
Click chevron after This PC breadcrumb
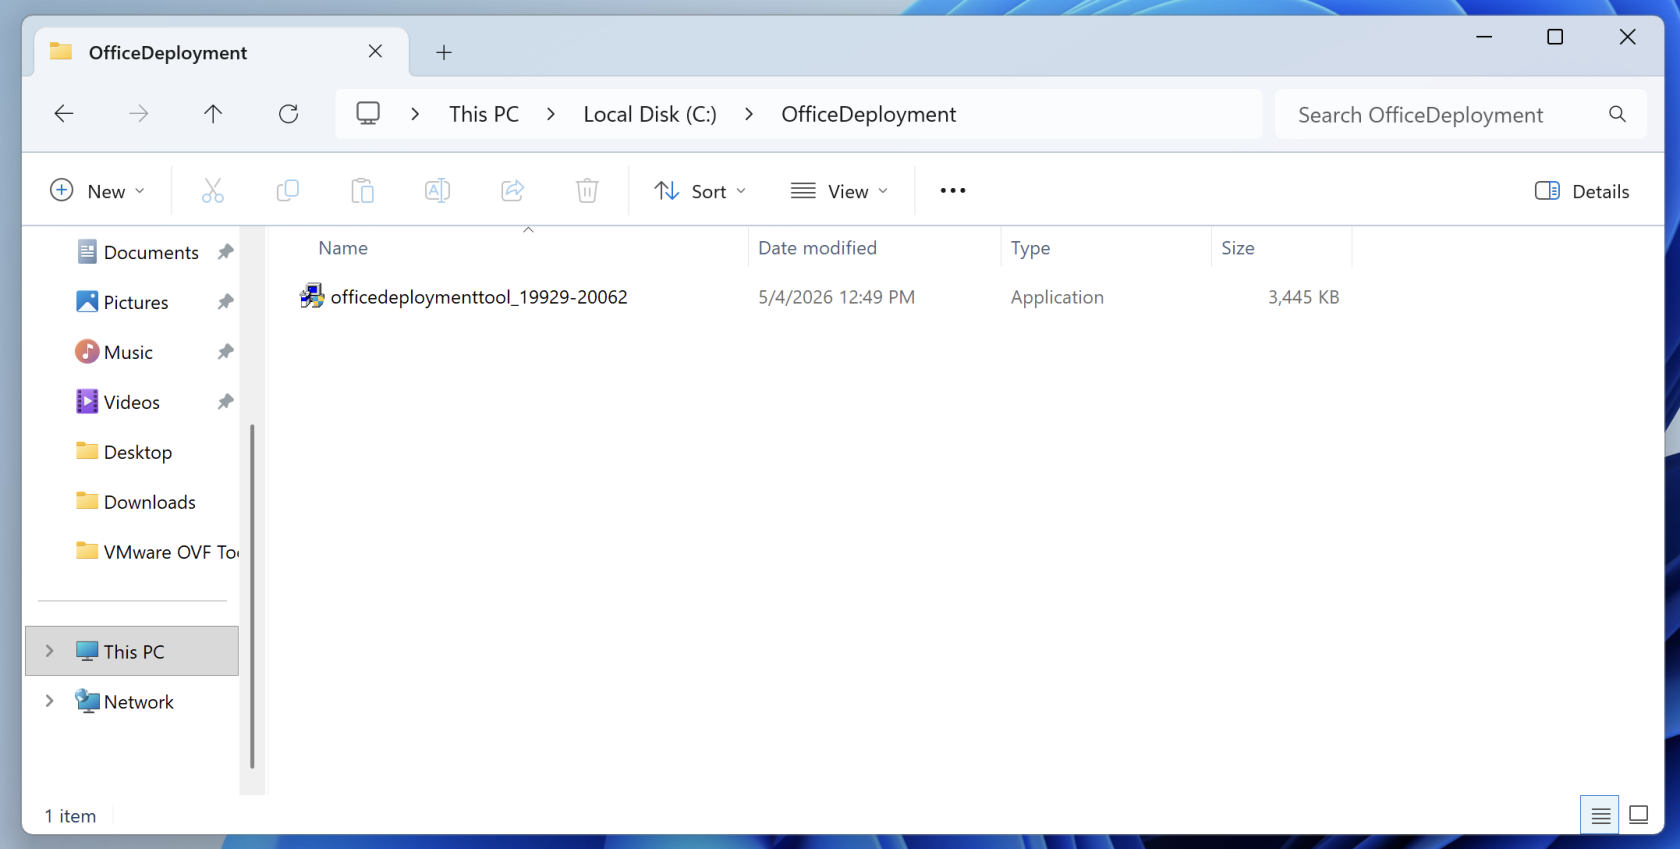click(551, 114)
